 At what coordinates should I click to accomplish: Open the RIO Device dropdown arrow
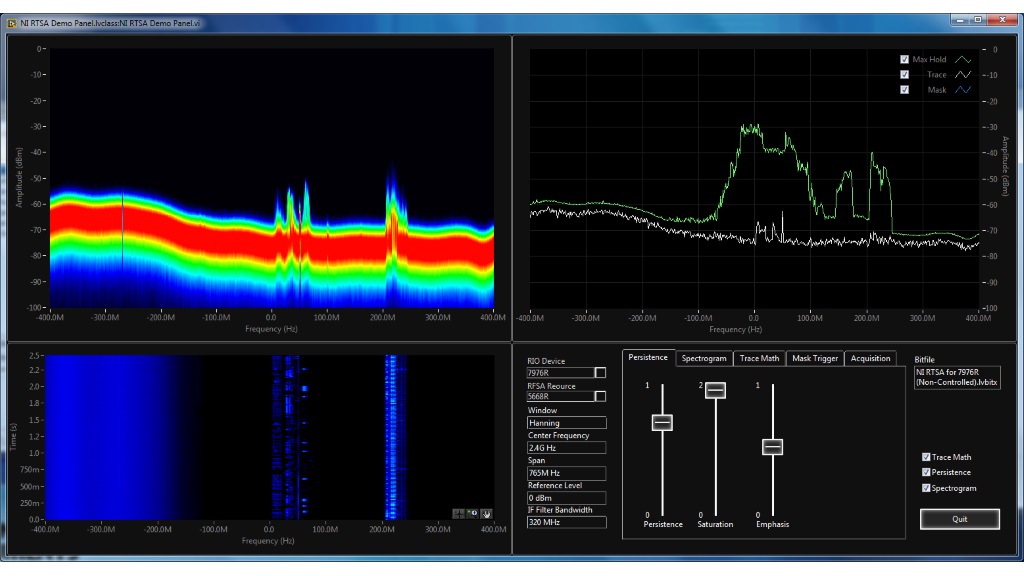[x=600, y=373]
